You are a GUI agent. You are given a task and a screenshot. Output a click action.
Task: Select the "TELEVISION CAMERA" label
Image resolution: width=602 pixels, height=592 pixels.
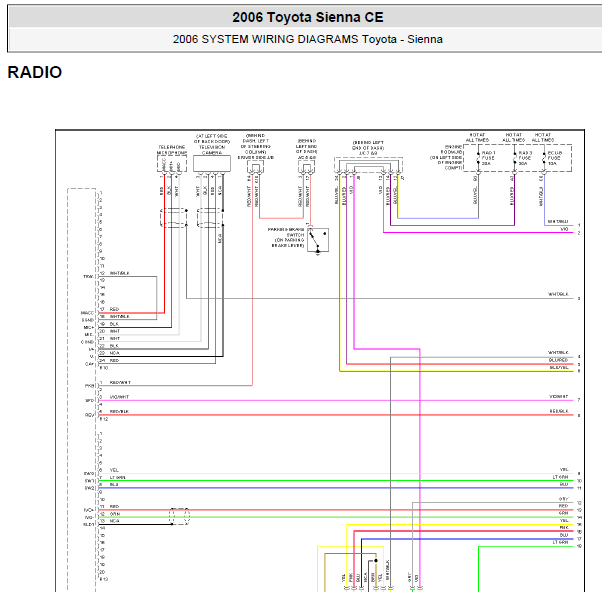212,150
